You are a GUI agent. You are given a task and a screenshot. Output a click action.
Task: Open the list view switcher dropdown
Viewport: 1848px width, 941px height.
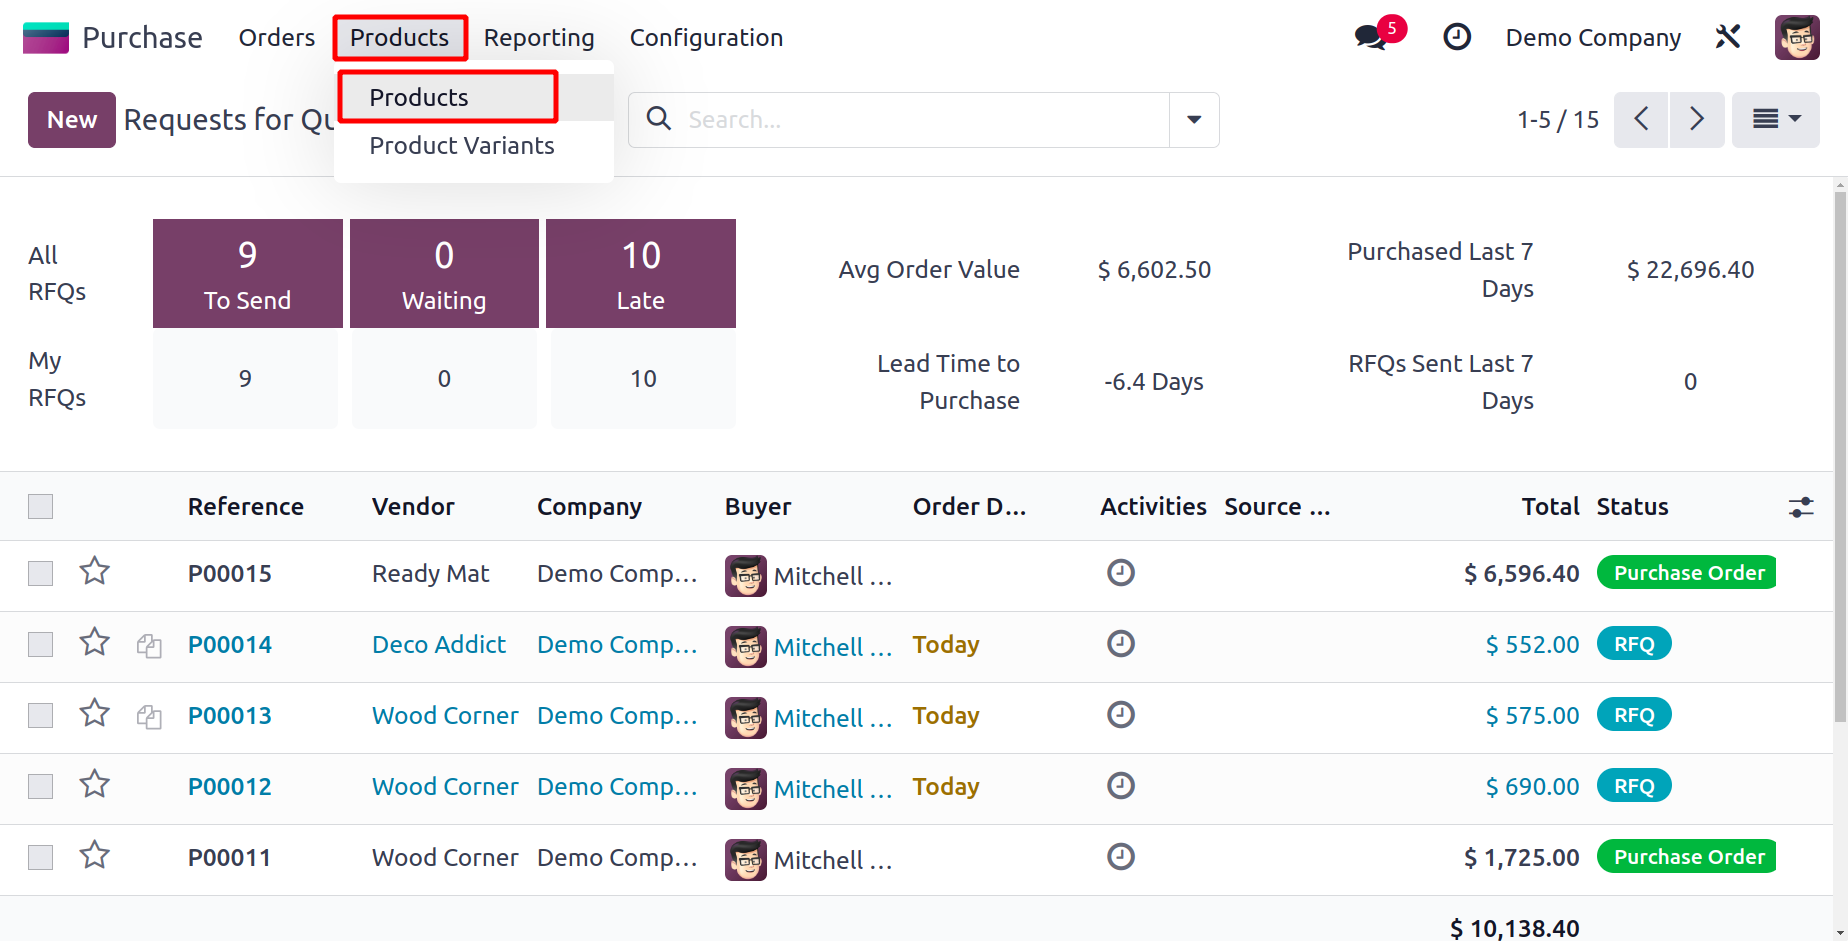coord(1775,120)
